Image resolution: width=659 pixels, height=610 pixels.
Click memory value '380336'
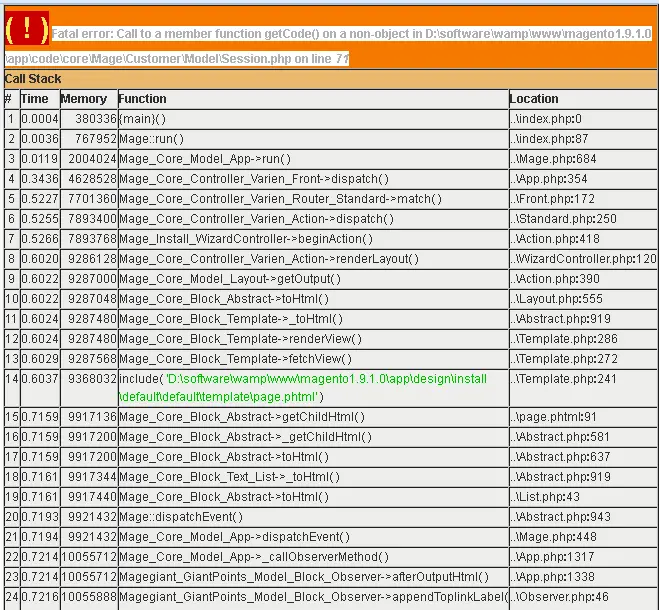pyautogui.click(x=96, y=119)
